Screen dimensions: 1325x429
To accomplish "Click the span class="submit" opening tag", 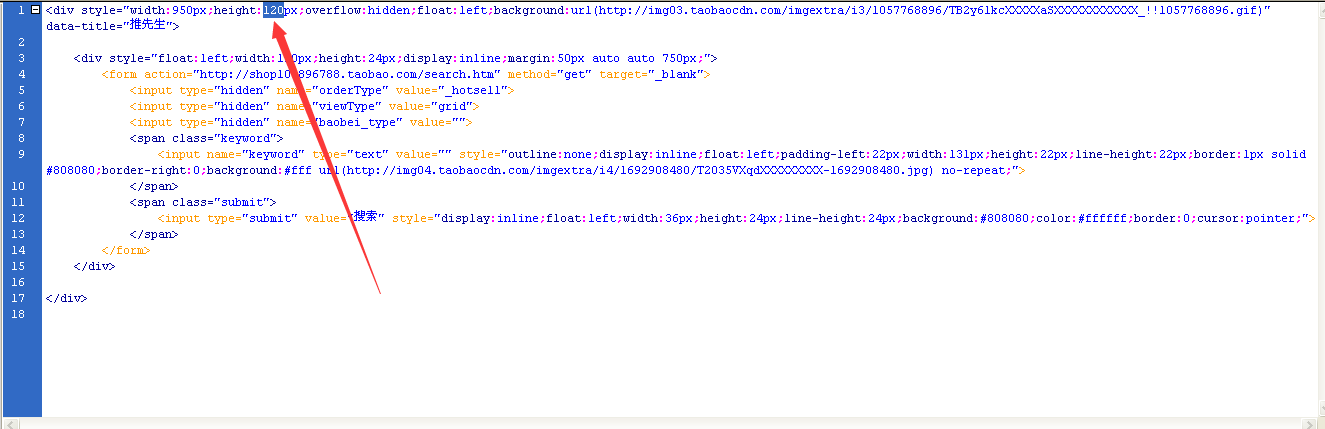I will 203,202.
